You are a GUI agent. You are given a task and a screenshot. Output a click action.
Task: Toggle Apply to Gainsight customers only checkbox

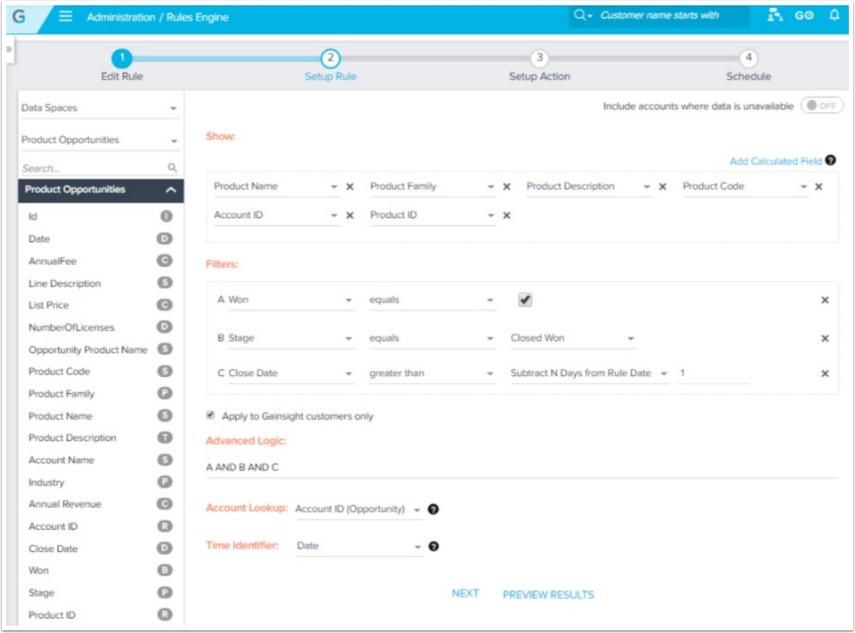210,415
